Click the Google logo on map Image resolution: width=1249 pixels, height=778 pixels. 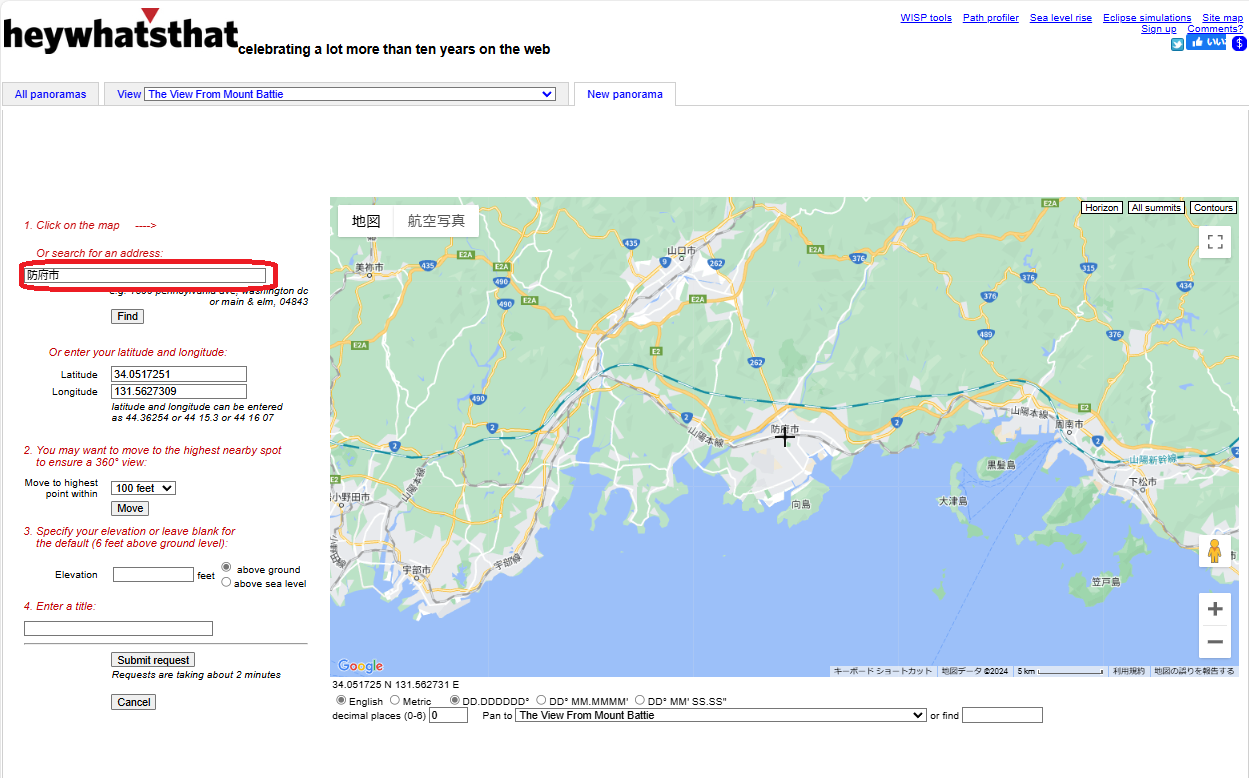[x=361, y=666]
